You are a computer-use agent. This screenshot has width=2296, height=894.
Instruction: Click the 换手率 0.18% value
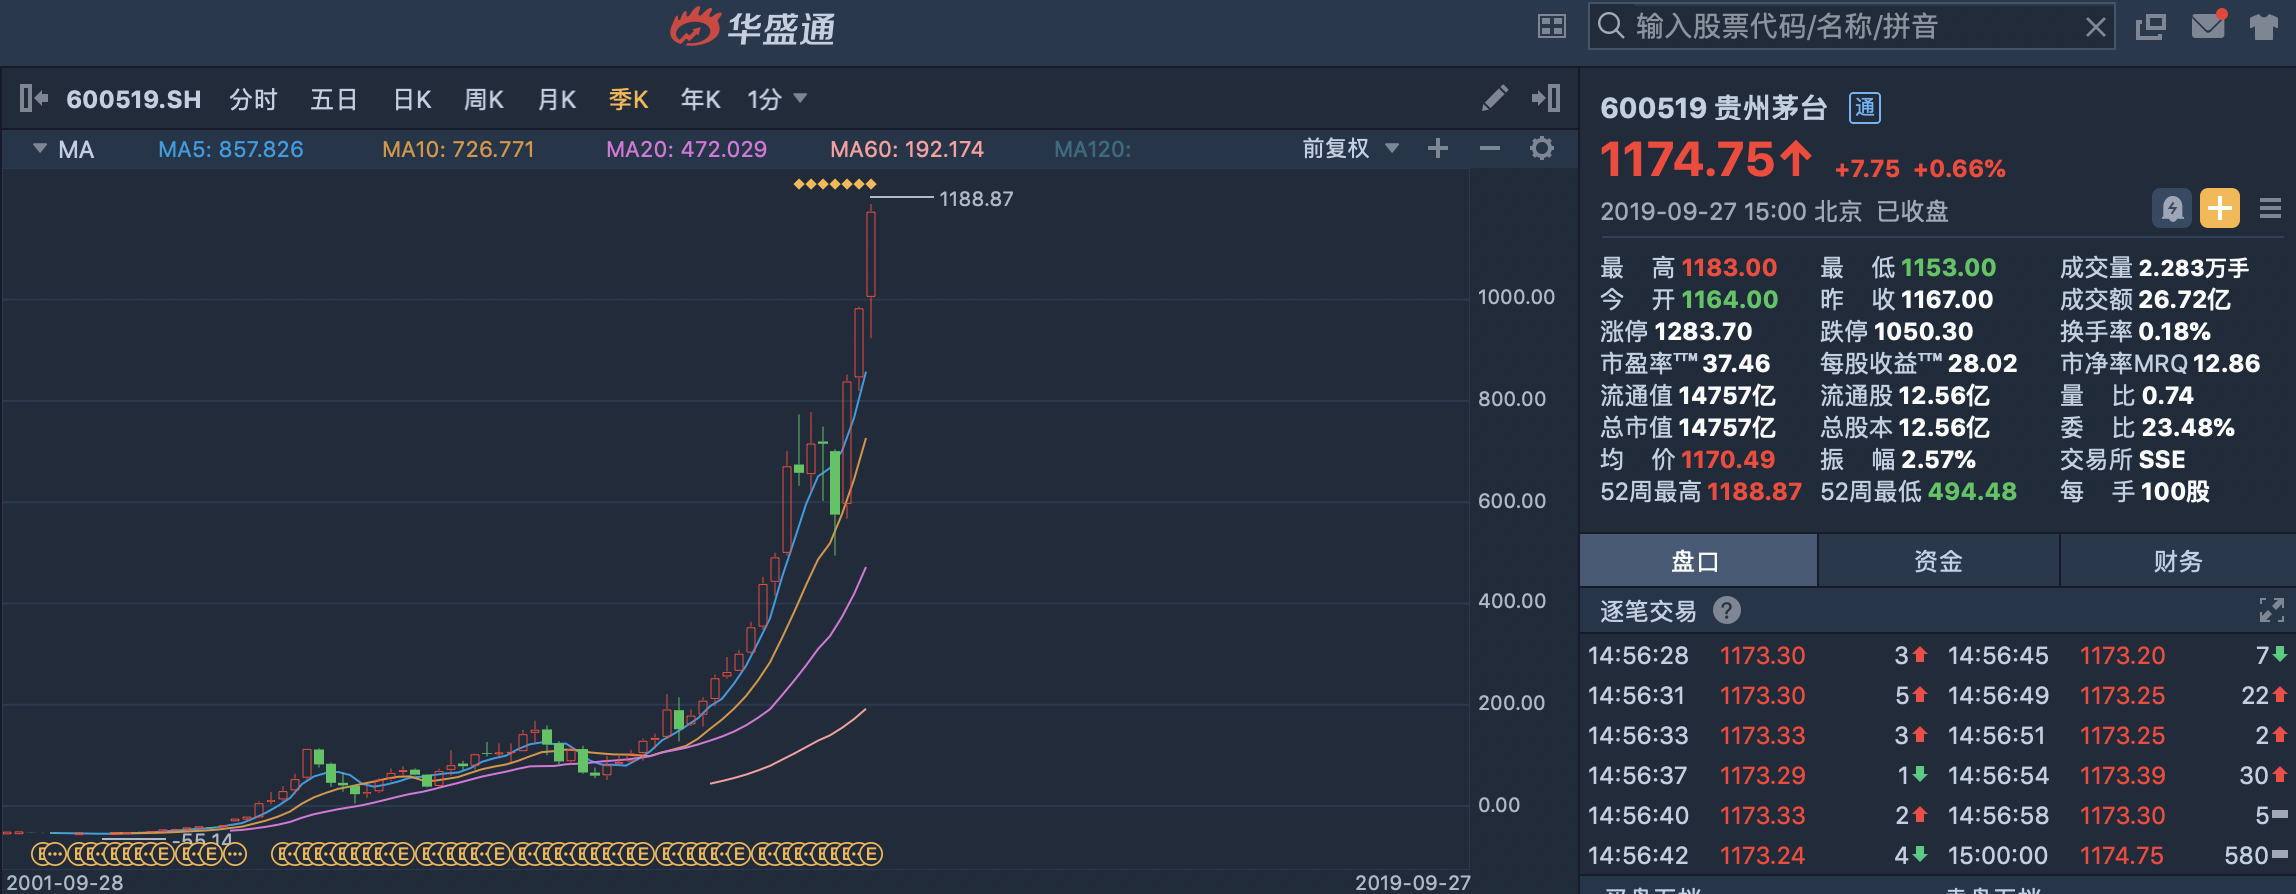tap(2175, 332)
